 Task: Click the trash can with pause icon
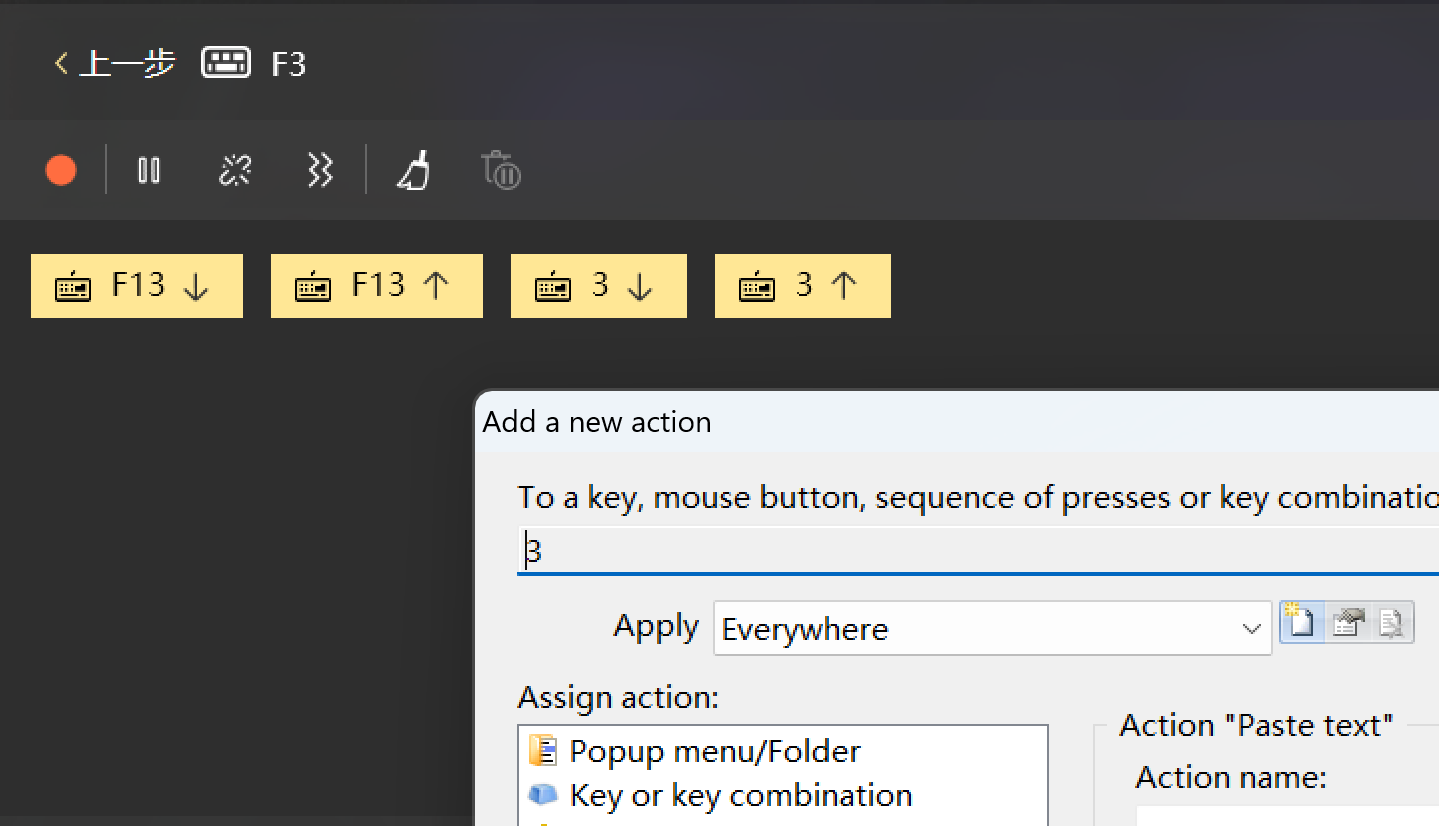point(501,171)
